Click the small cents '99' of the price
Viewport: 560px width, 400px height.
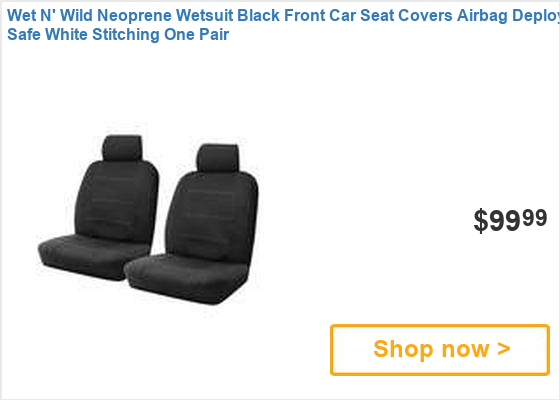(535, 218)
